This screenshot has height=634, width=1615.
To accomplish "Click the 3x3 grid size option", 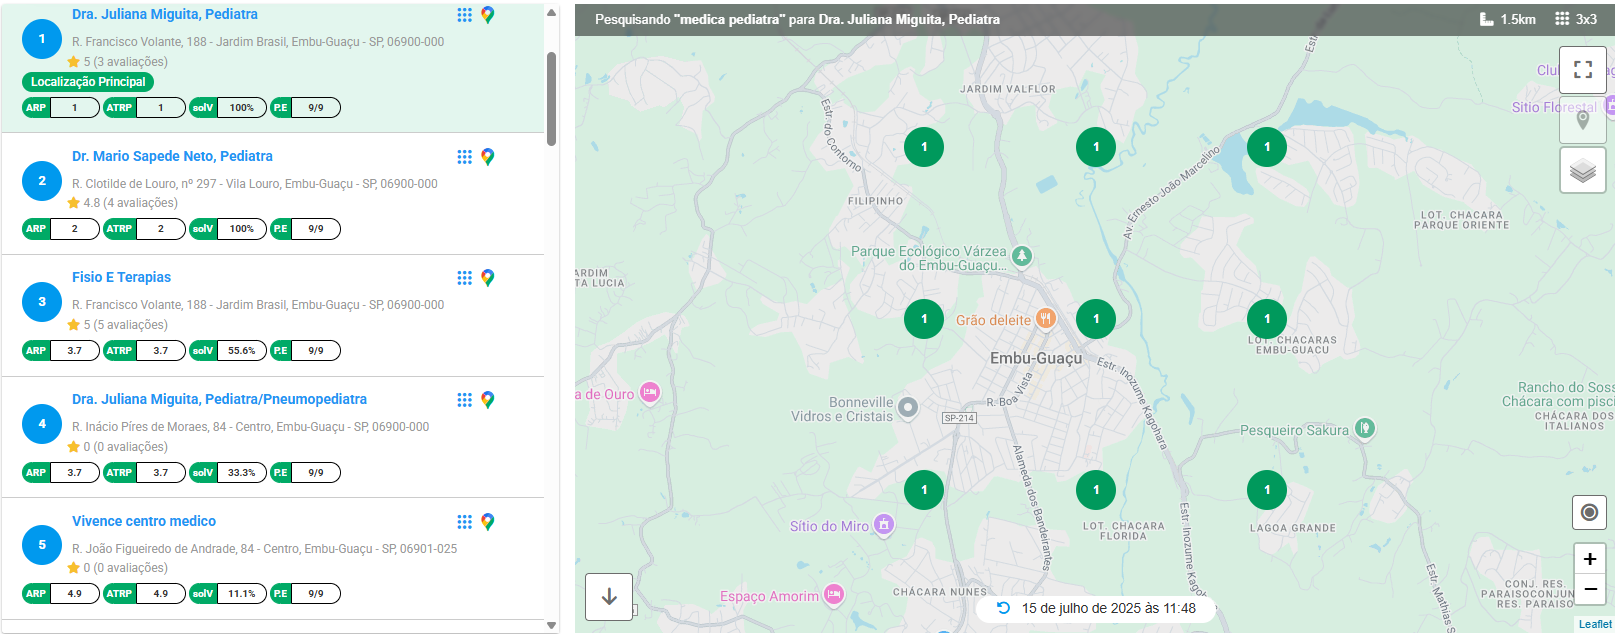I will tap(1576, 19).
